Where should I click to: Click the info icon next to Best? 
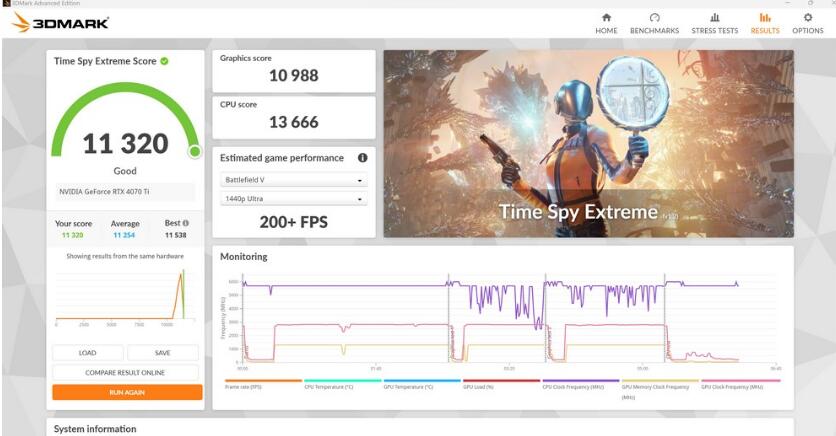pos(186,223)
